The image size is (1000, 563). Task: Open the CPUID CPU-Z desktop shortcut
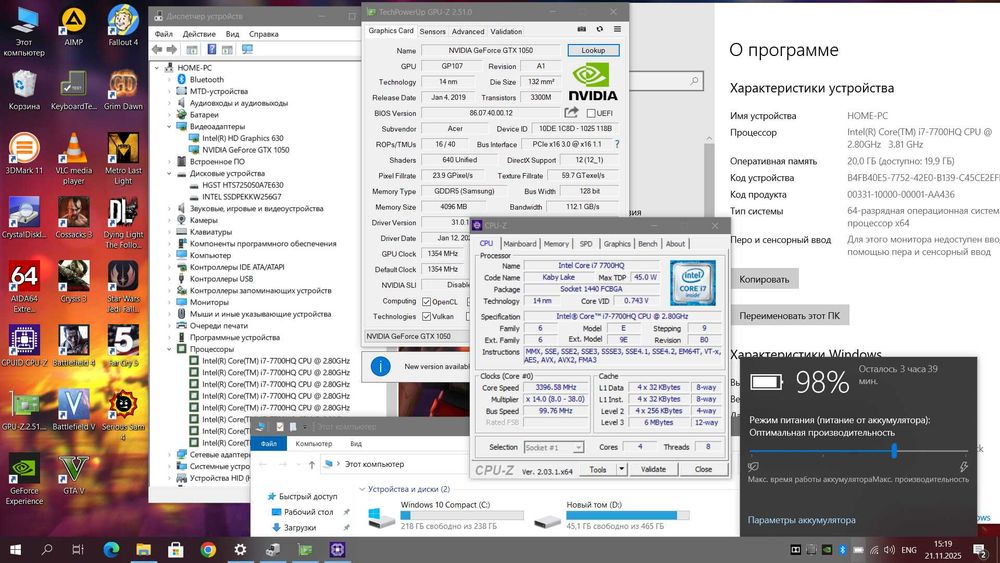[x=24, y=346]
